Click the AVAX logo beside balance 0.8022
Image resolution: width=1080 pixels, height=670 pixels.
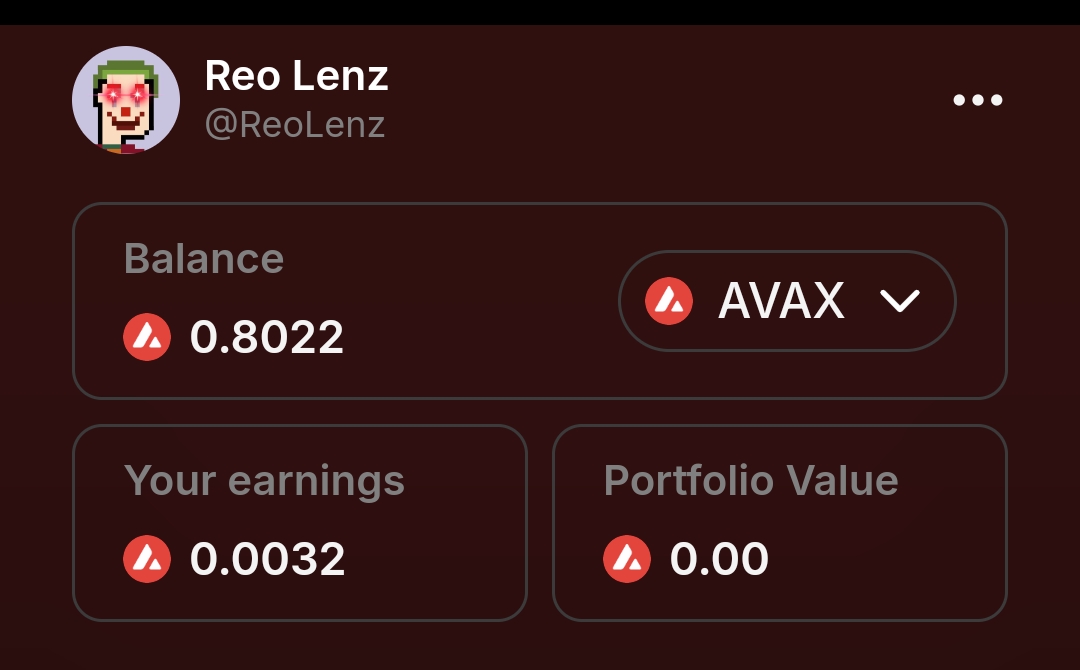[x=147, y=338]
